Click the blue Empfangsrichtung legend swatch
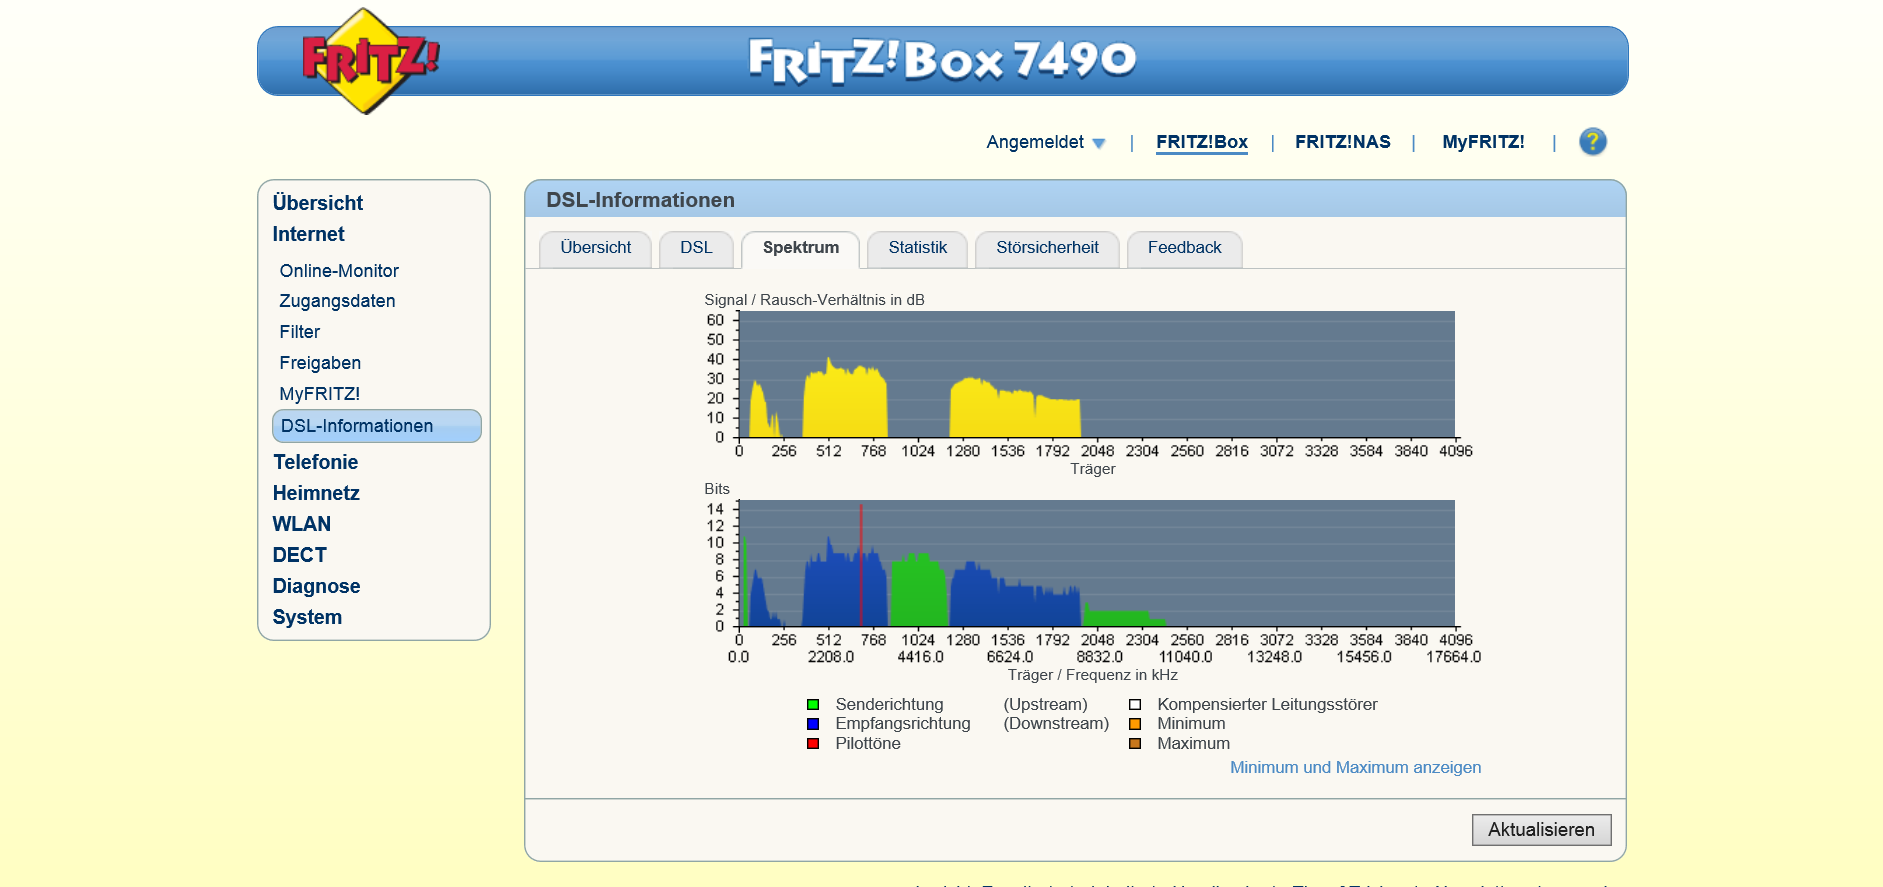This screenshot has width=1883, height=887. click(813, 724)
